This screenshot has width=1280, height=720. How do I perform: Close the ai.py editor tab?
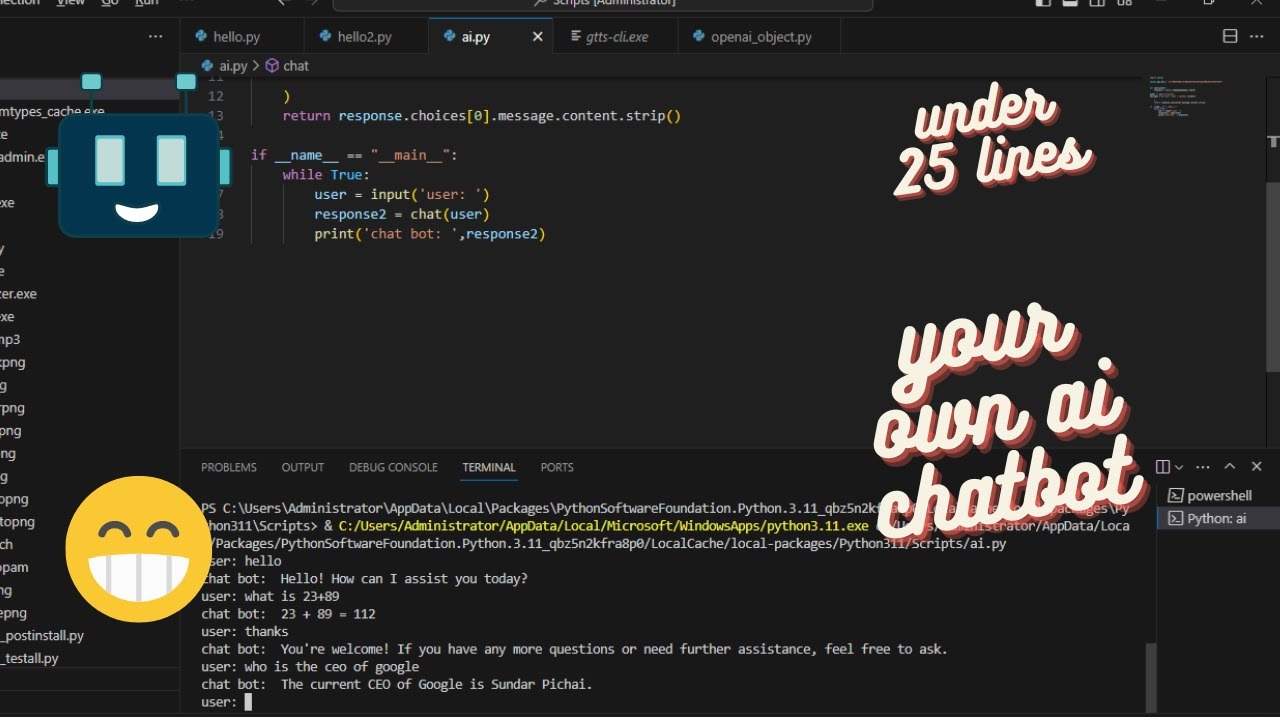coord(537,37)
